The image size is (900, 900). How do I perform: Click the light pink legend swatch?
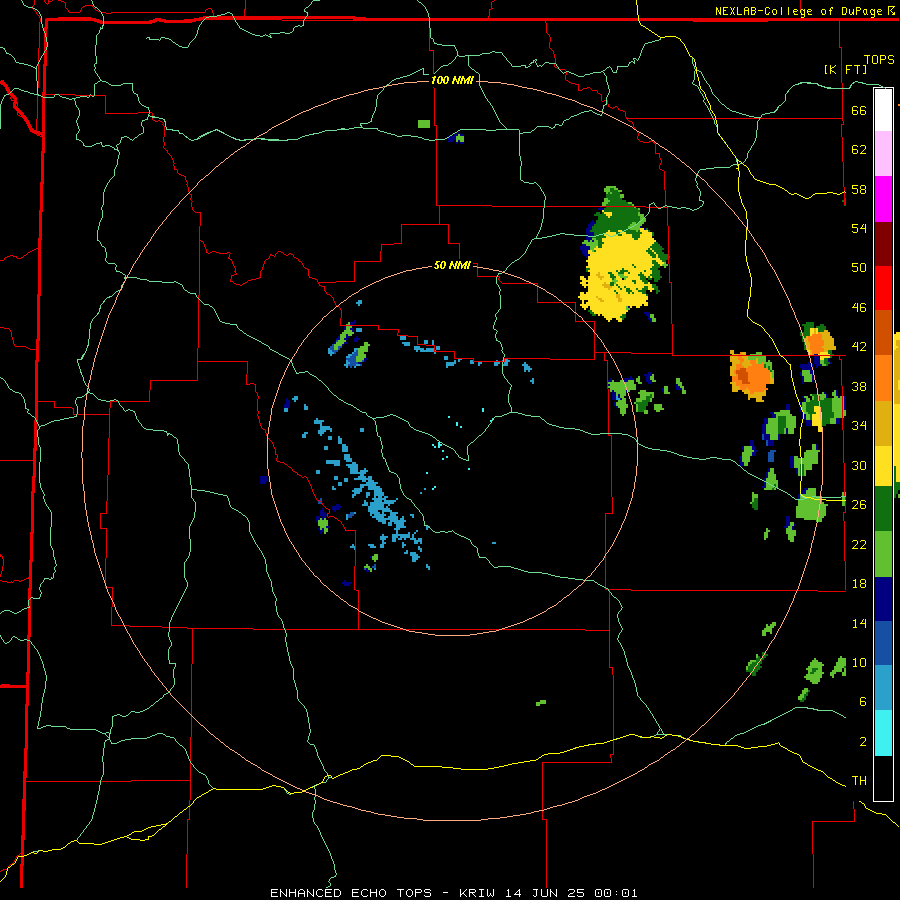coord(883,154)
